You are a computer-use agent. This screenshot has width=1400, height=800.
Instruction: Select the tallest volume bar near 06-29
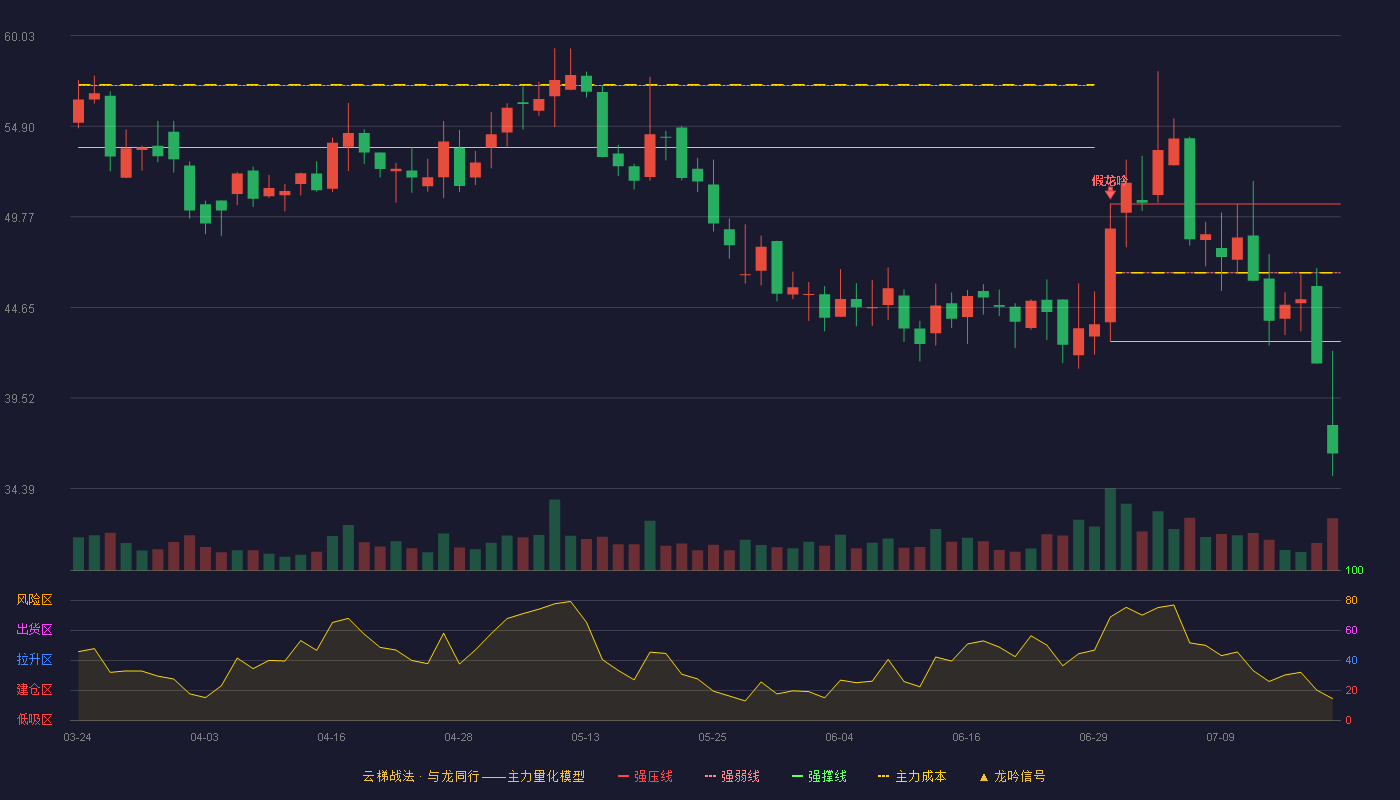click(1110, 529)
